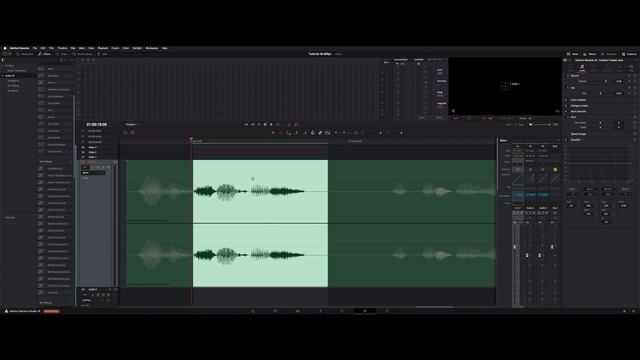This screenshot has width=640, height=360.
Task: Open the Sound Library panel
Action: [x=82, y=54]
